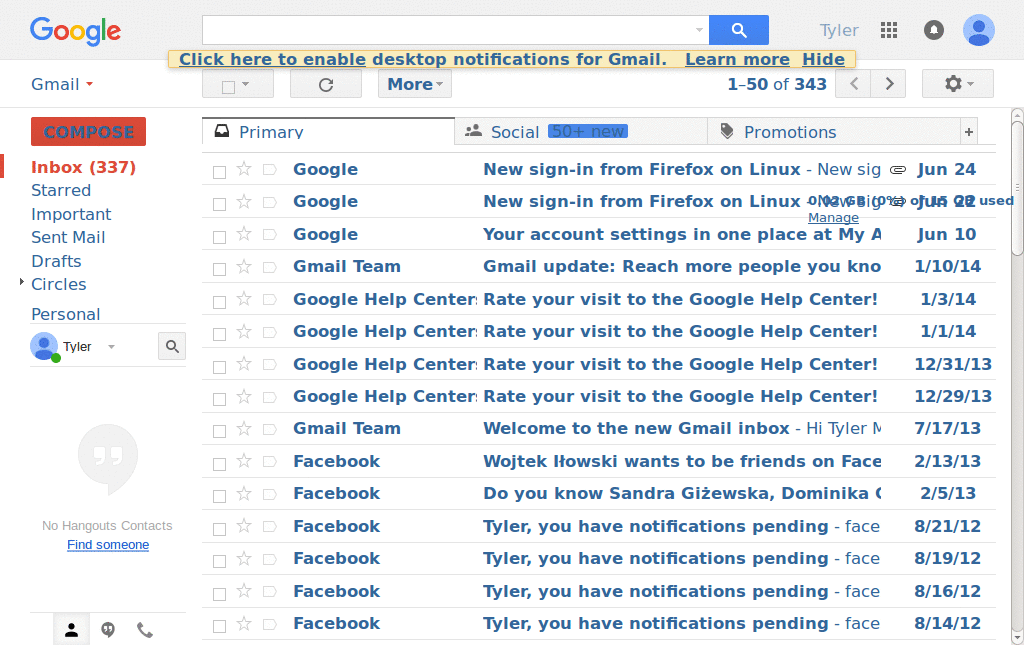The height and width of the screenshot is (645, 1024).
Task: Check the 12/29/13 Help Center email
Action: coord(219,399)
